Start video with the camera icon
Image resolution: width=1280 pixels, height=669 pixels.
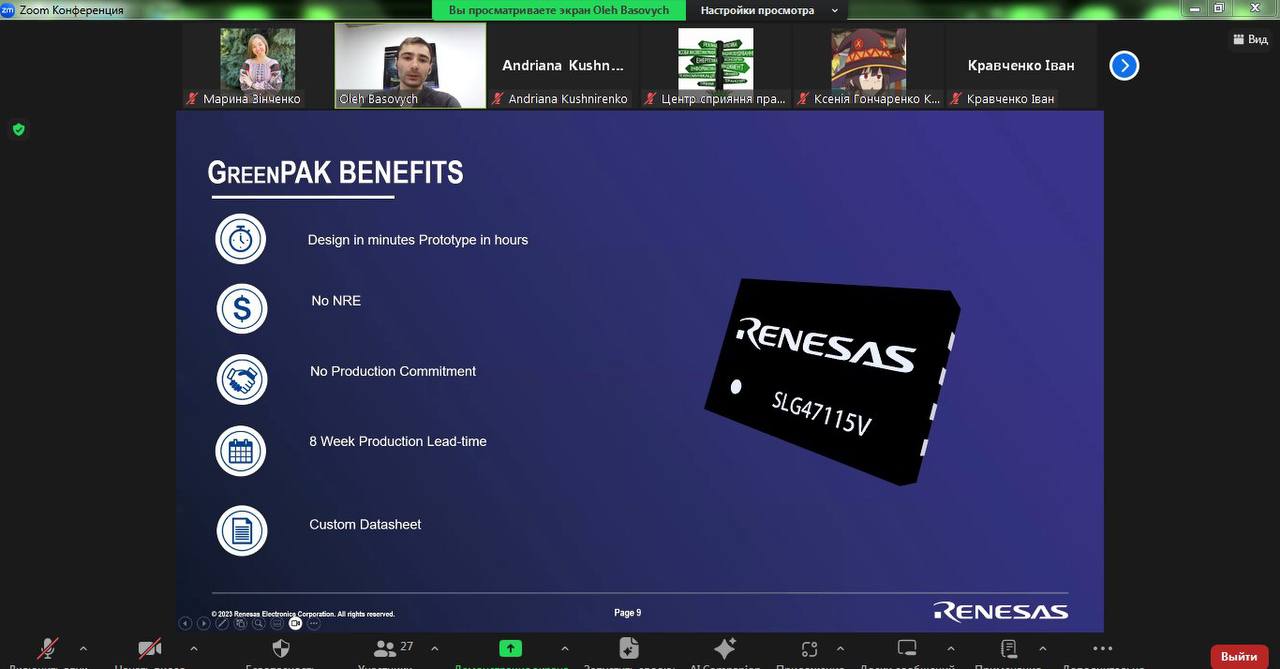150,648
